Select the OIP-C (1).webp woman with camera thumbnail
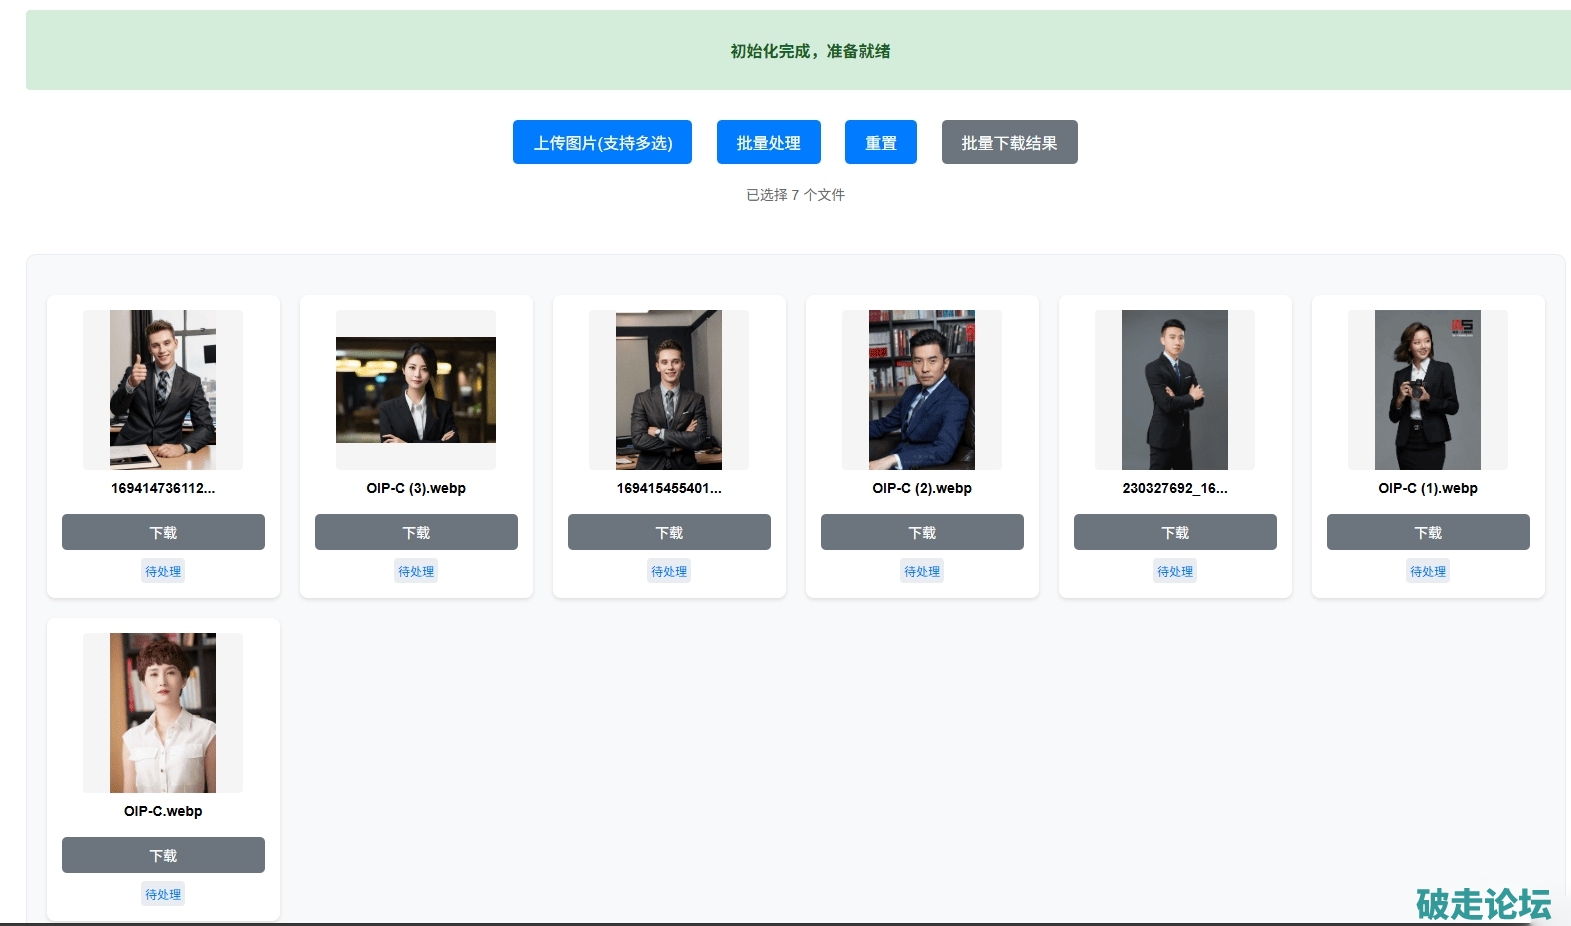The height and width of the screenshot is (926, 1571). click(x=1427, y=390)
